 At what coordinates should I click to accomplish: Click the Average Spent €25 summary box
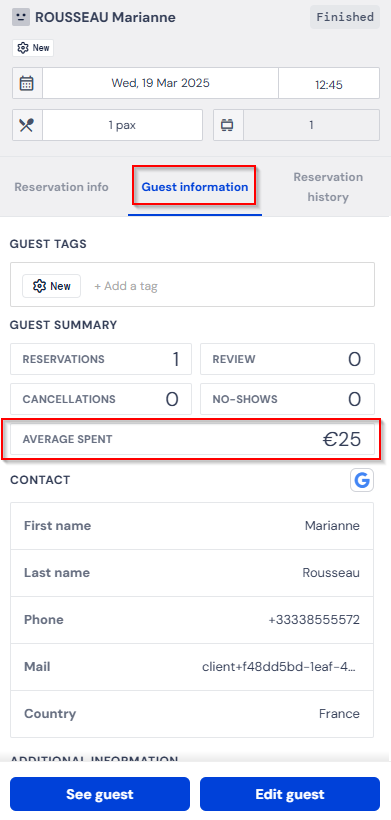(192, 439)
